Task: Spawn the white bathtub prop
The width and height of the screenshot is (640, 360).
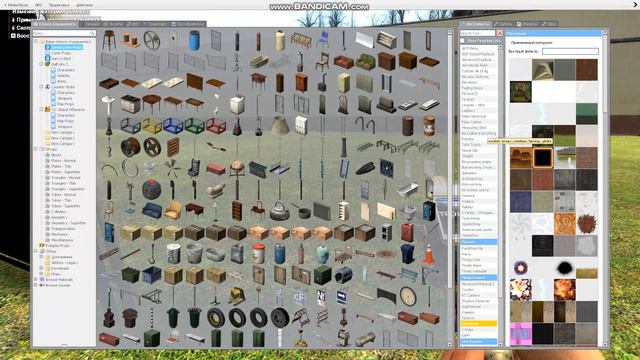Action: 408,190
